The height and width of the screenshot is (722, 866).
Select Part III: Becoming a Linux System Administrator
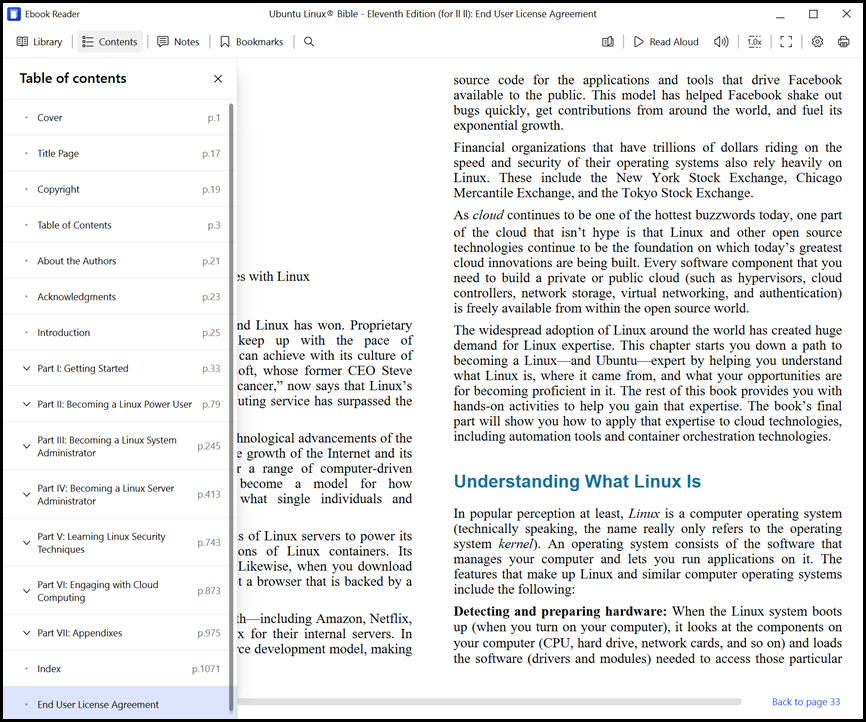tap(117, 446)
